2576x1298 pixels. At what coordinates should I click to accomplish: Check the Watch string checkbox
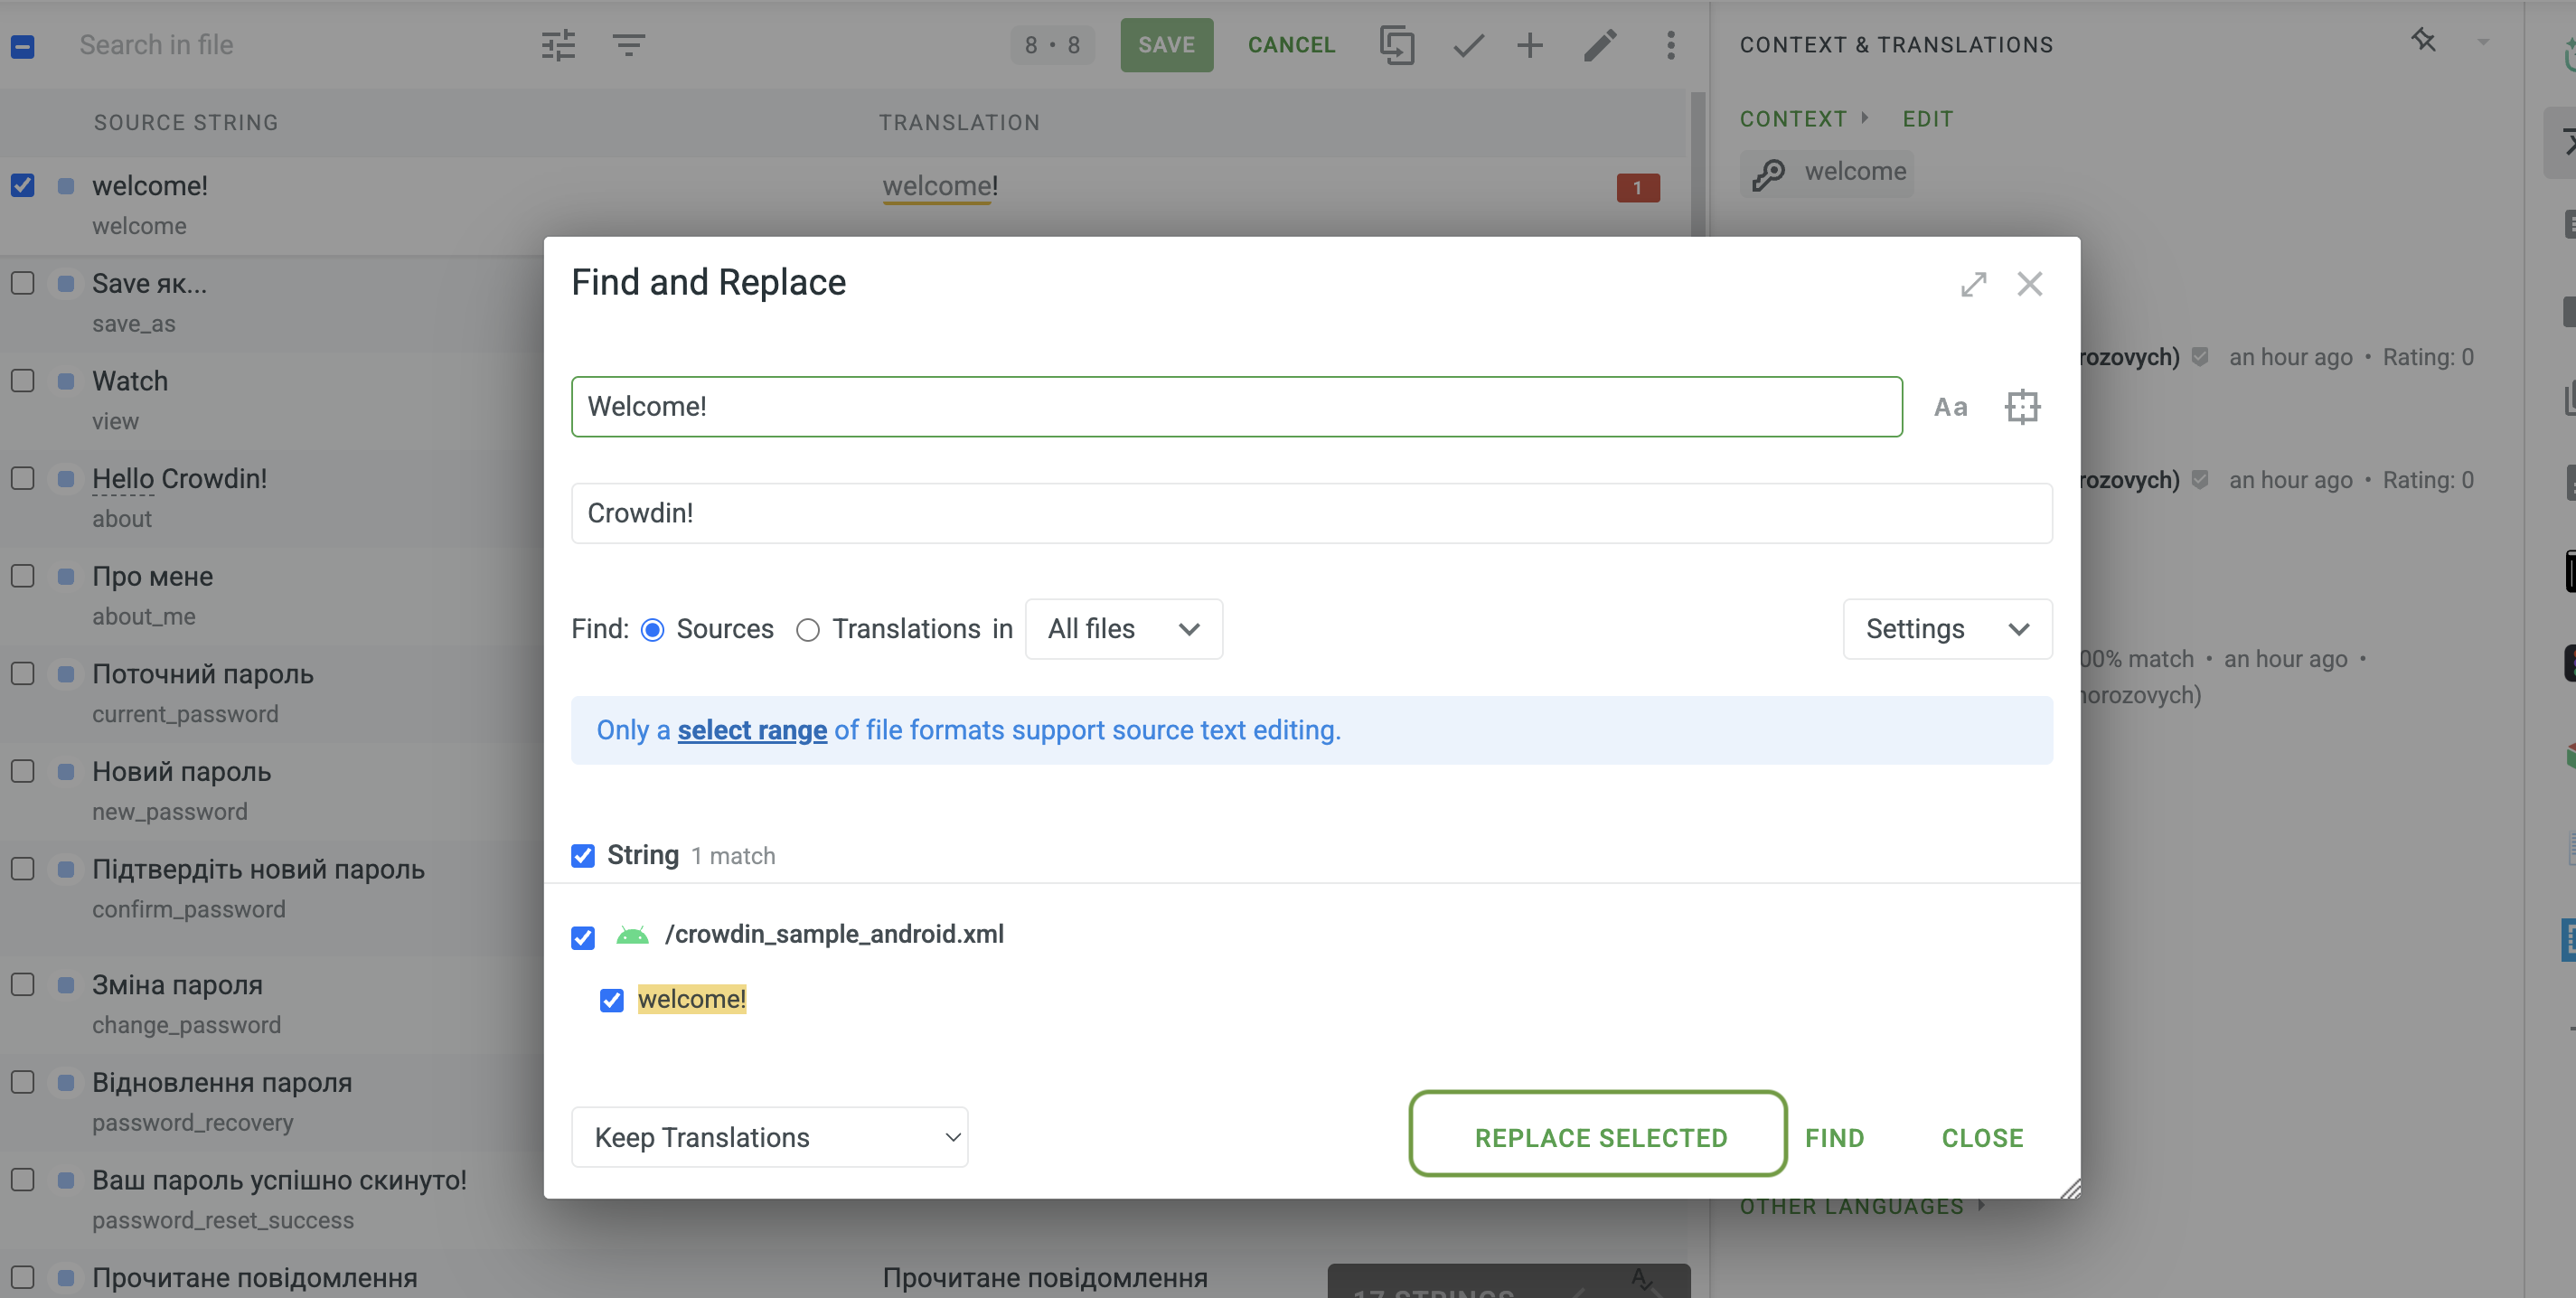23,381
